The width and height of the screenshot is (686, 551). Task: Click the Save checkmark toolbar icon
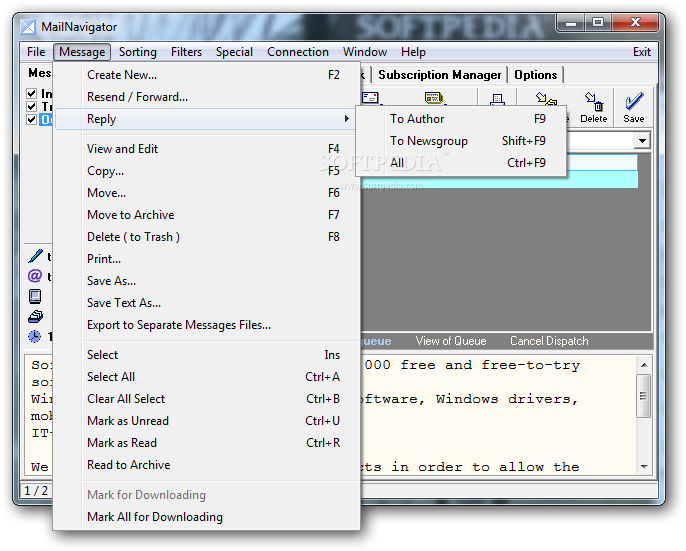point(634,102)
